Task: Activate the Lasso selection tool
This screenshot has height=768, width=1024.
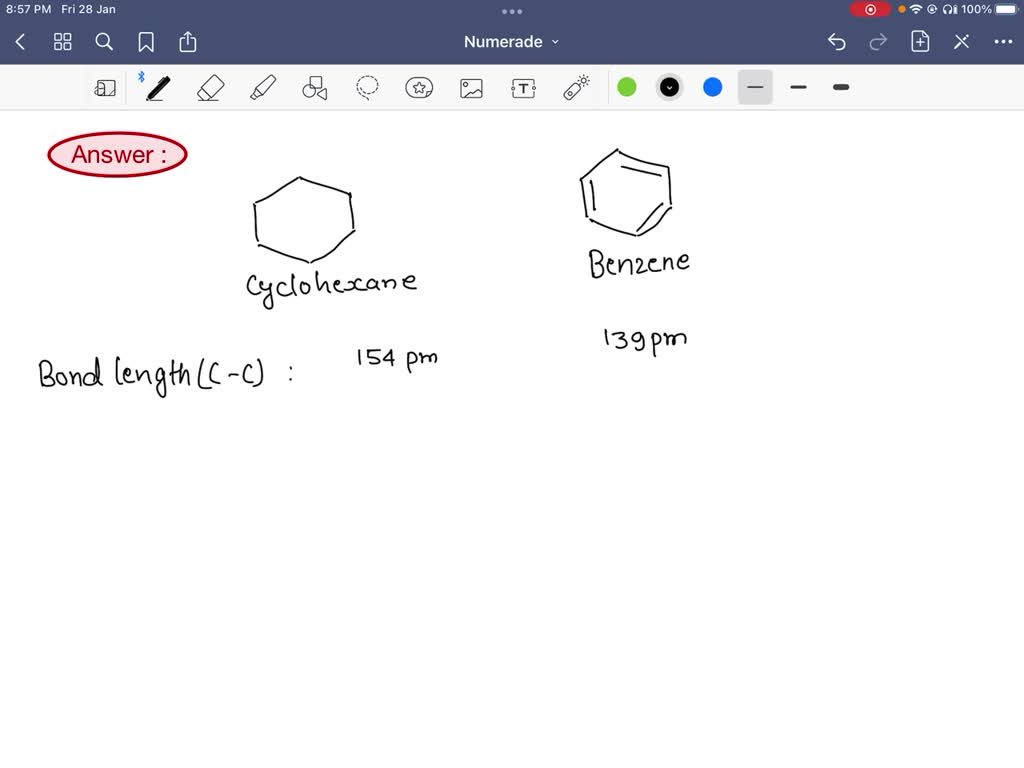Action: click(x=367, y=87)
